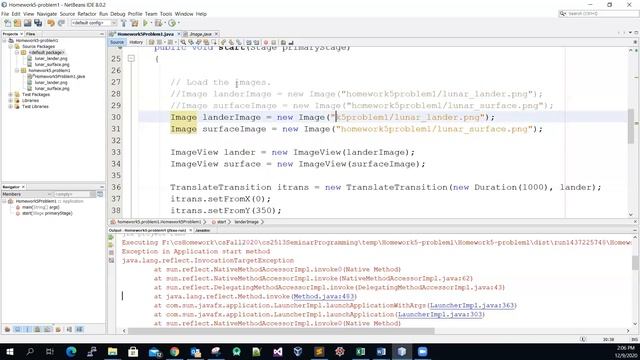The width and height of the screenshot is (640, 360).
Task: Click the red Start Macro Recording icon
Action: coord(266,42)
